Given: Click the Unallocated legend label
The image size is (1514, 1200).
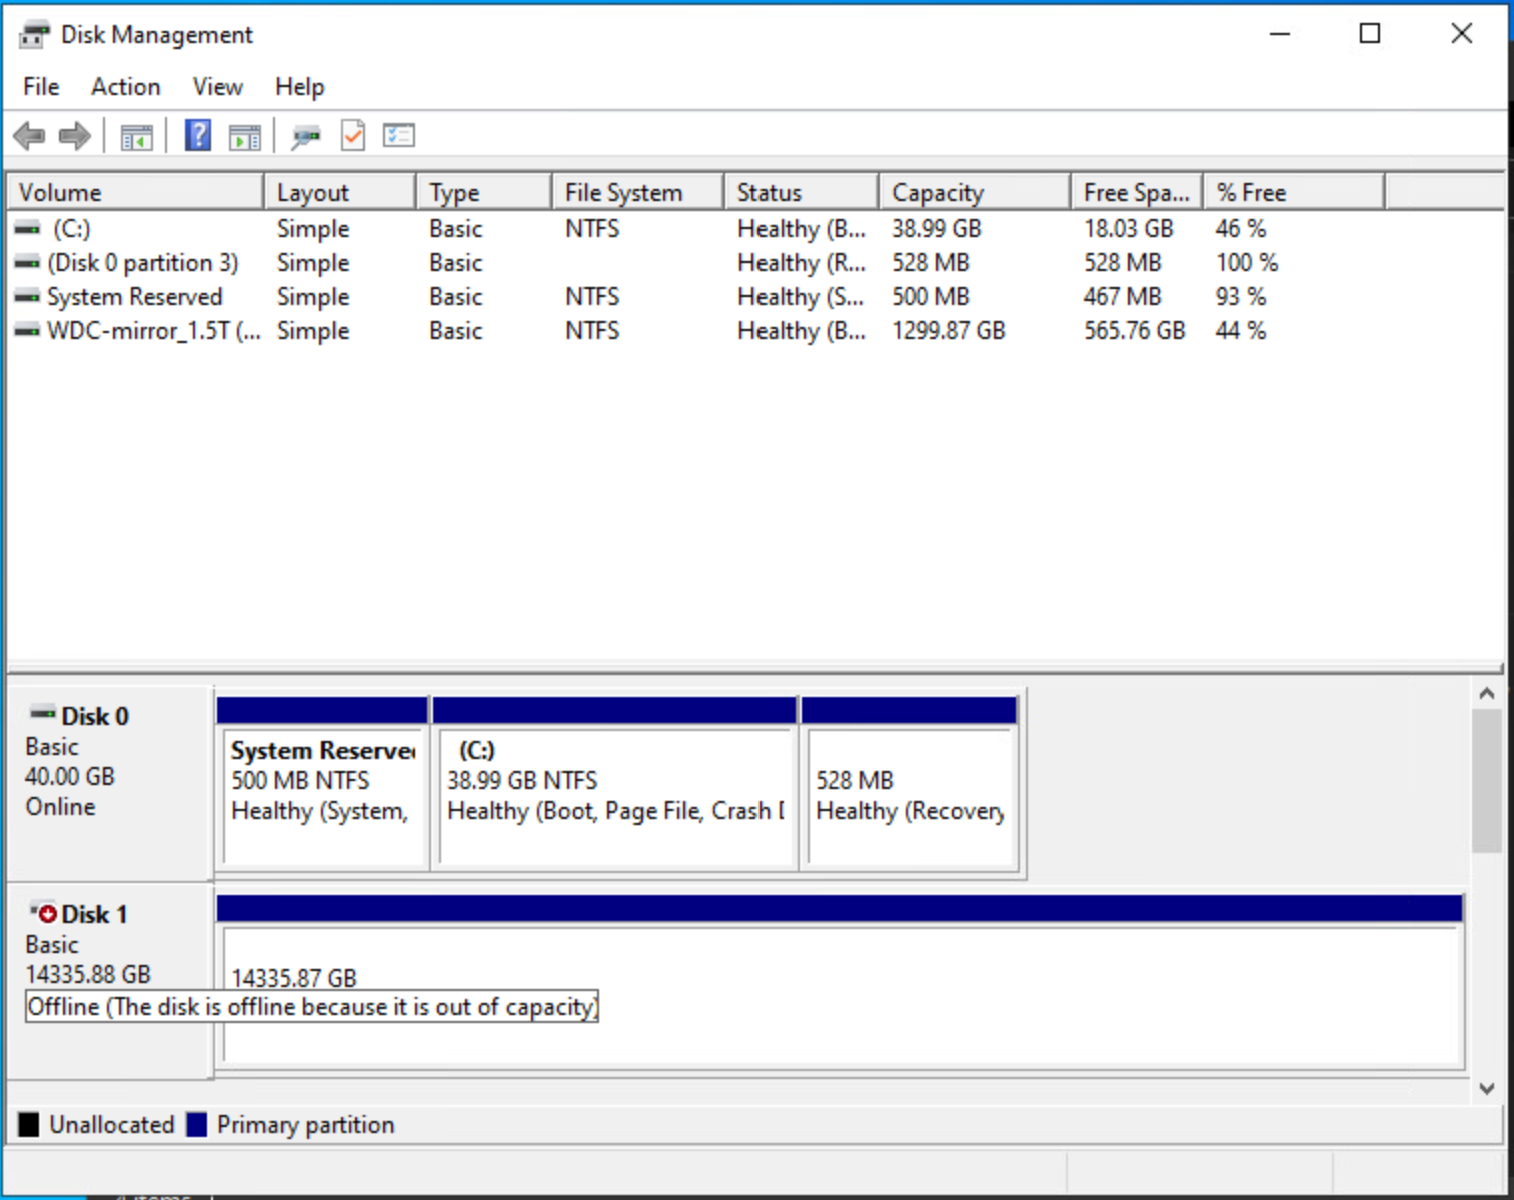Looking at the screenshot, I should point(112,1125).
